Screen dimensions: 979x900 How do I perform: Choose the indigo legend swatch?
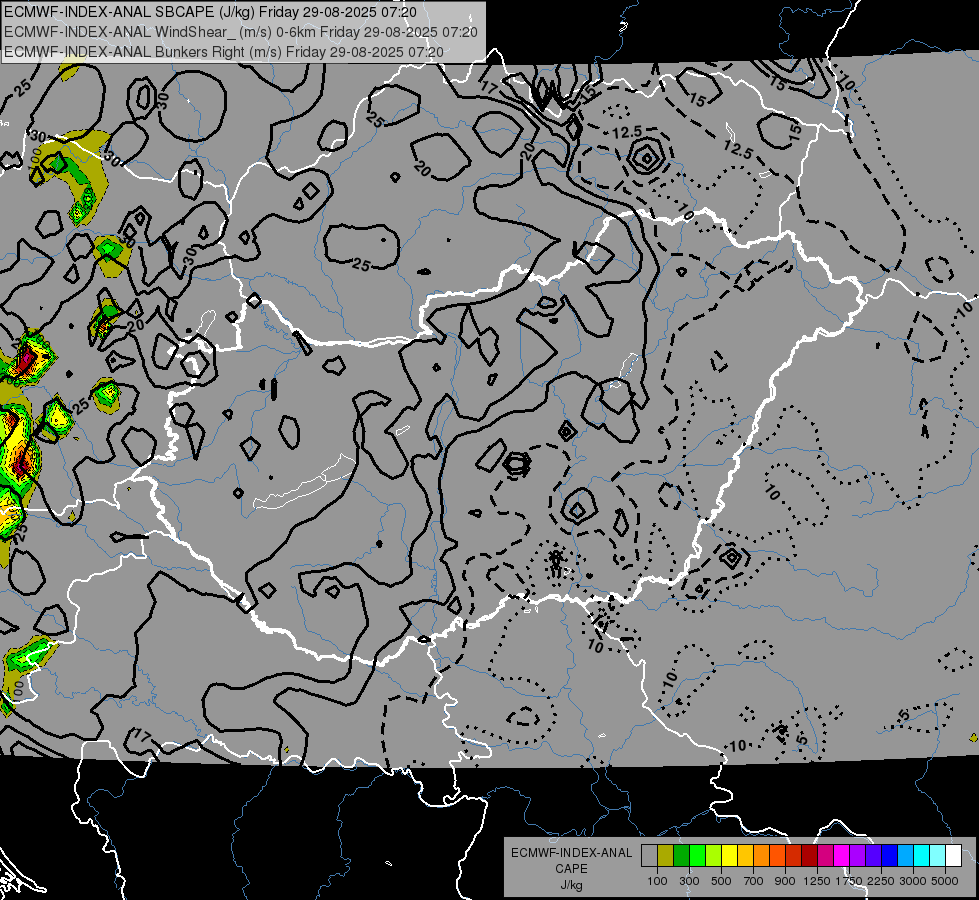tap(873, 856)
